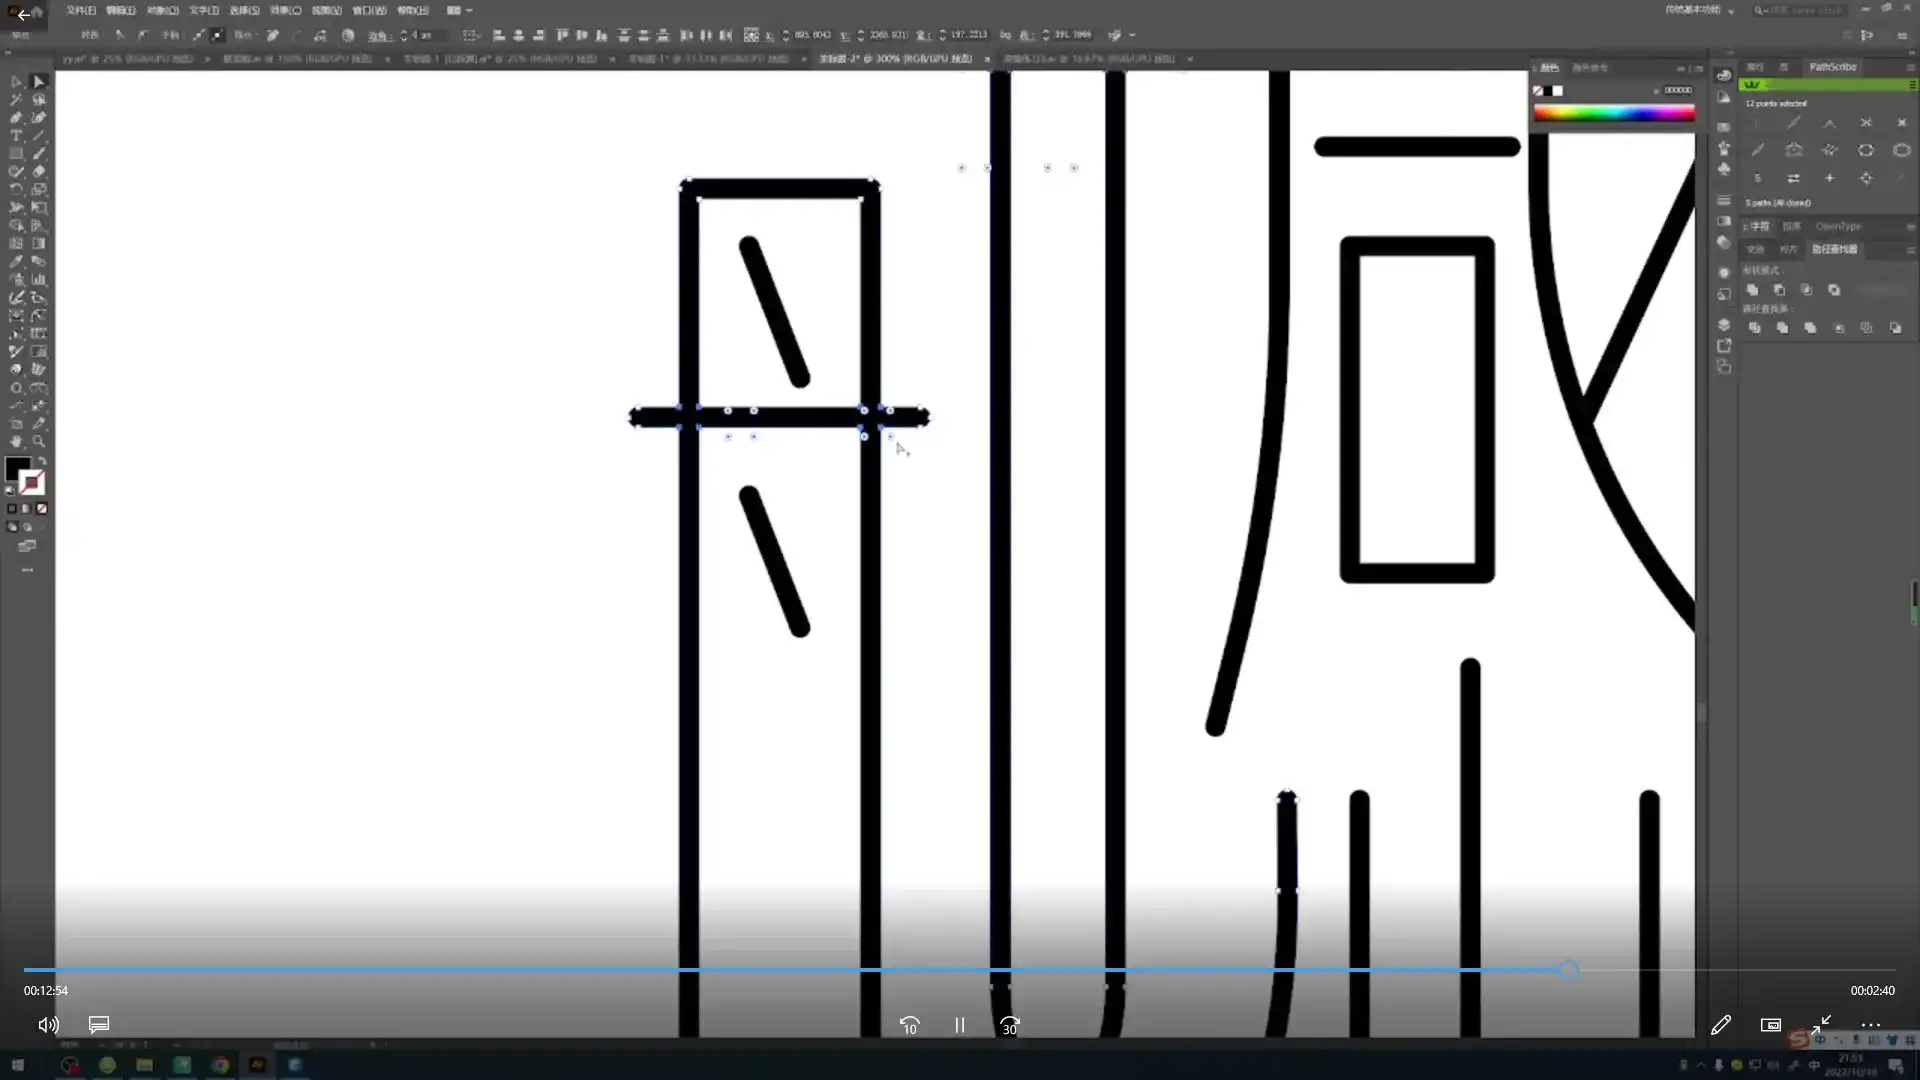Select the Pen tool in the left toolbar

16,117
